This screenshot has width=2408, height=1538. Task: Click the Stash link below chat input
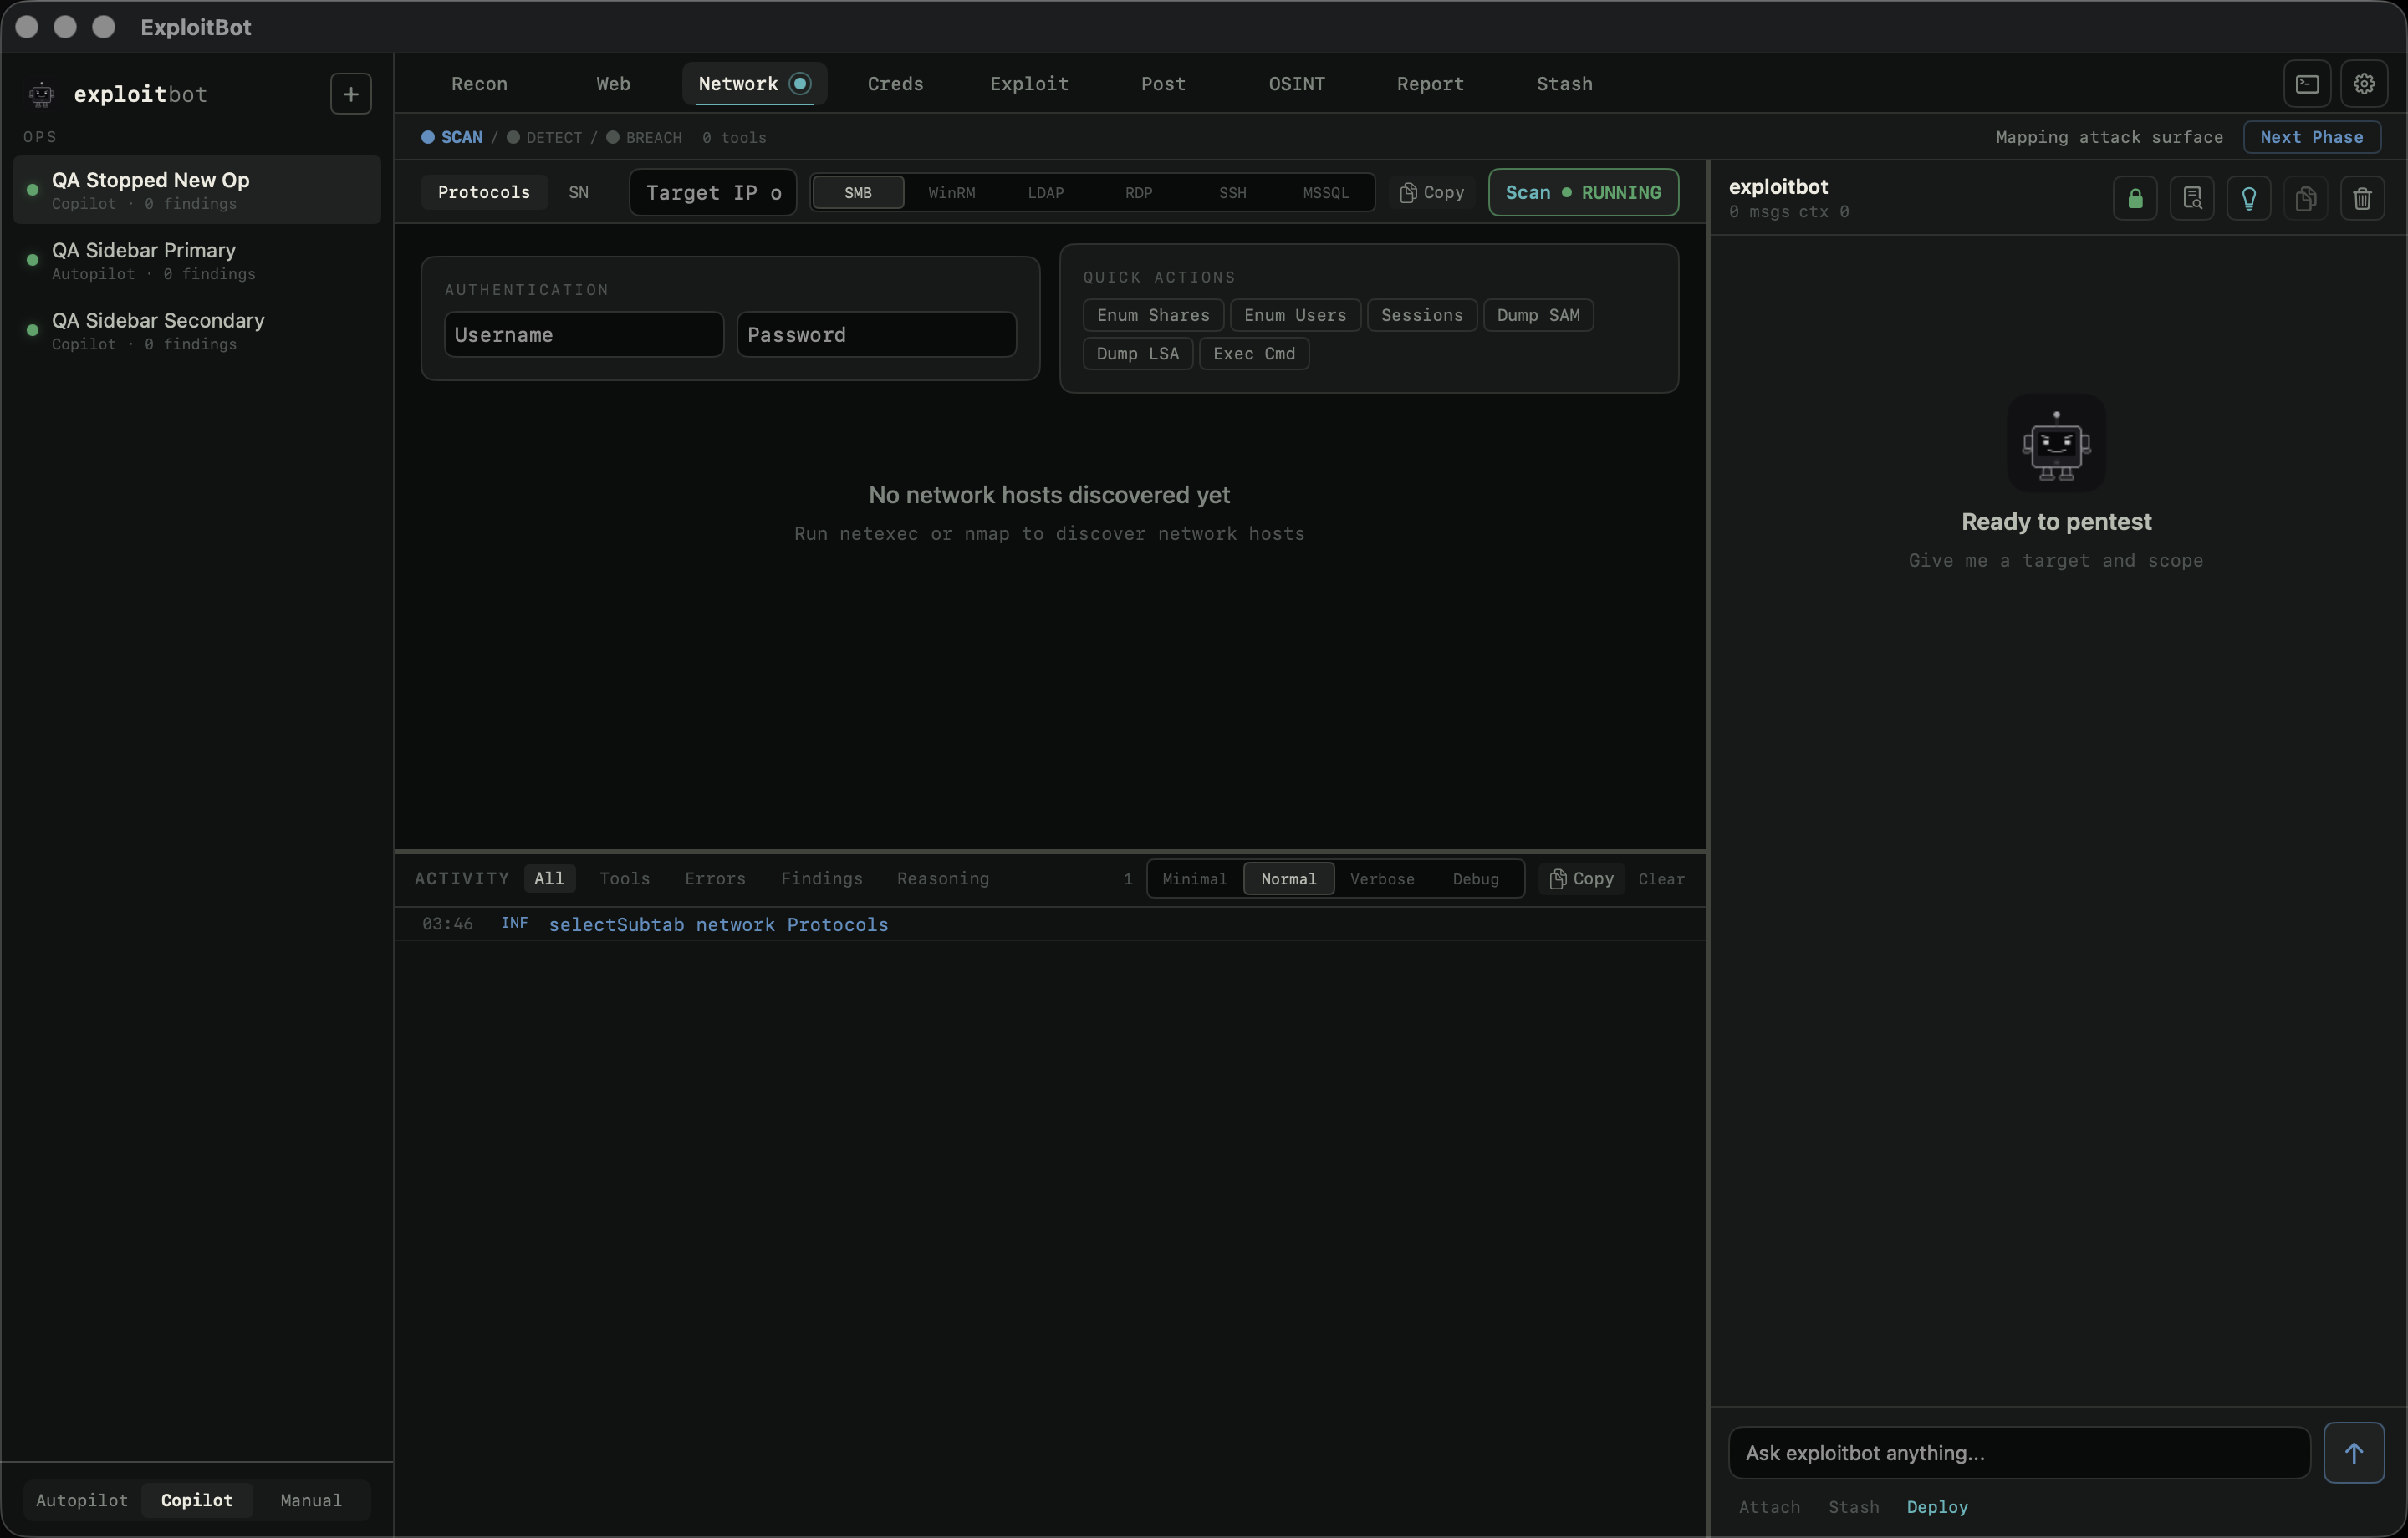(1853, 1507)
